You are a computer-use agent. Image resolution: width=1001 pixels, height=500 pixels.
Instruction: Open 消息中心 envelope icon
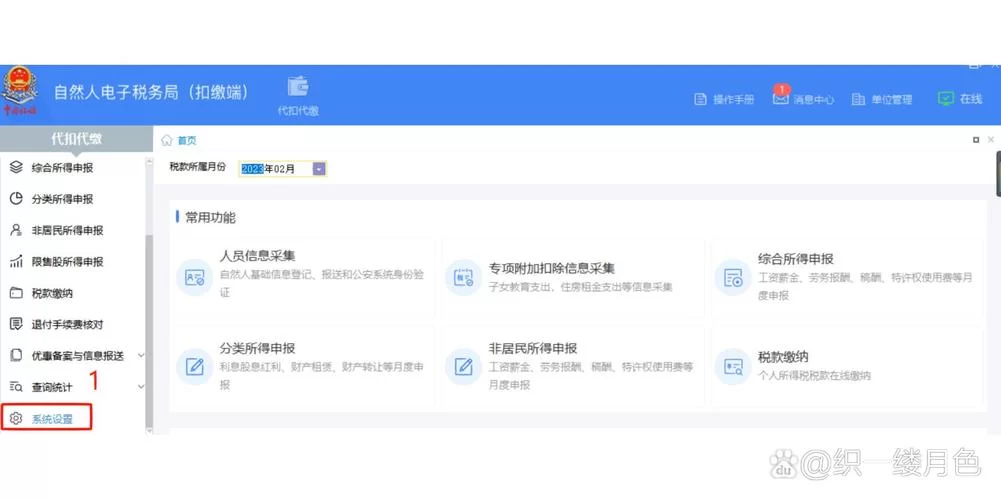point(780,100)
